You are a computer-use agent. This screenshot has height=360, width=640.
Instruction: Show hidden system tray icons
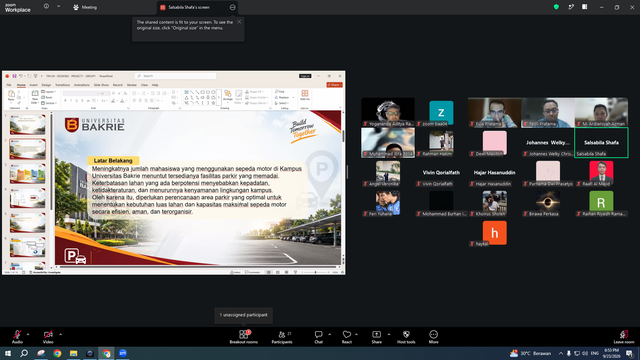561,353
